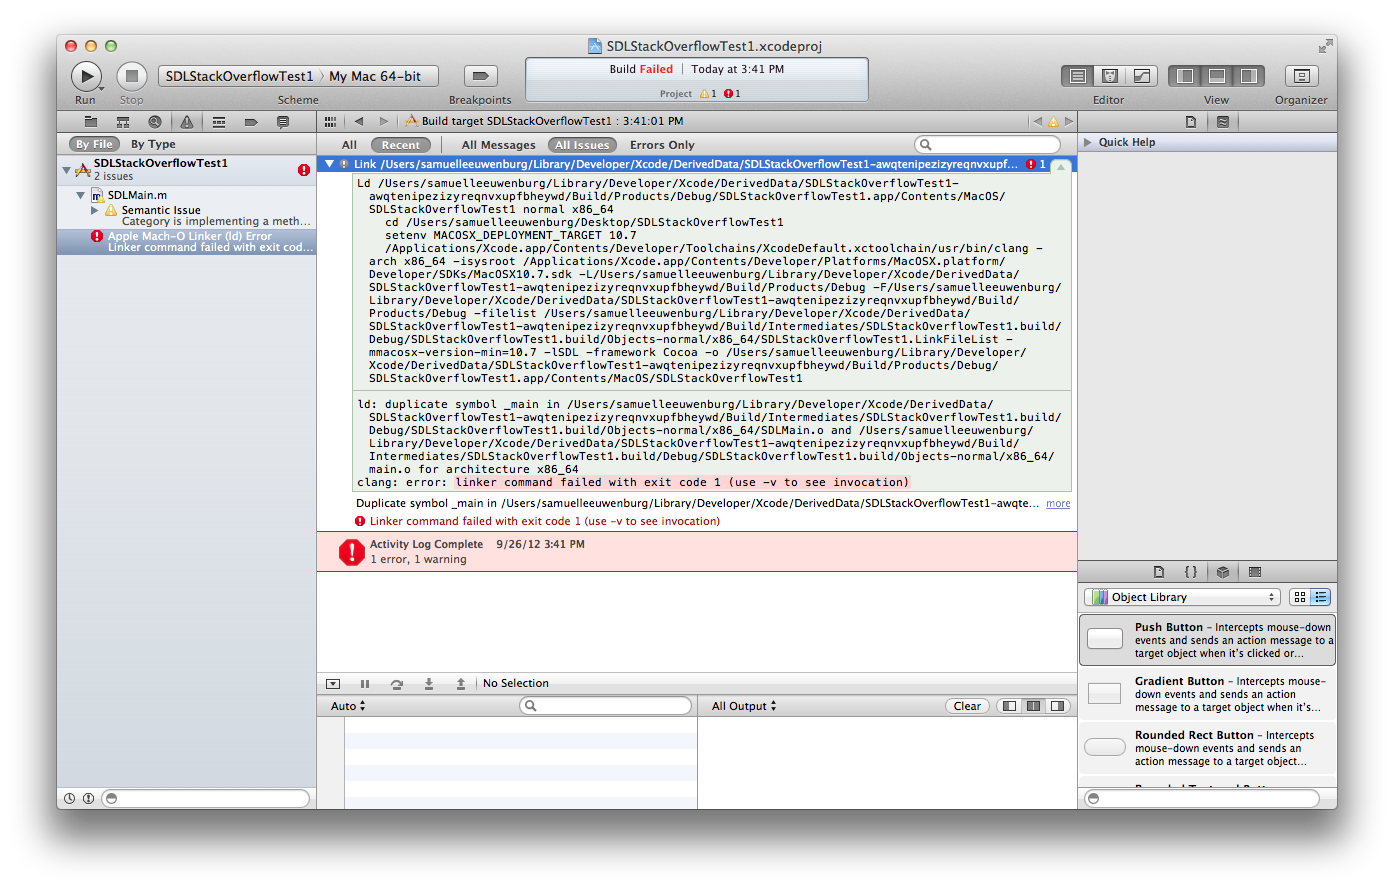Show the Quick Help inspector icon

(1223, 122)
